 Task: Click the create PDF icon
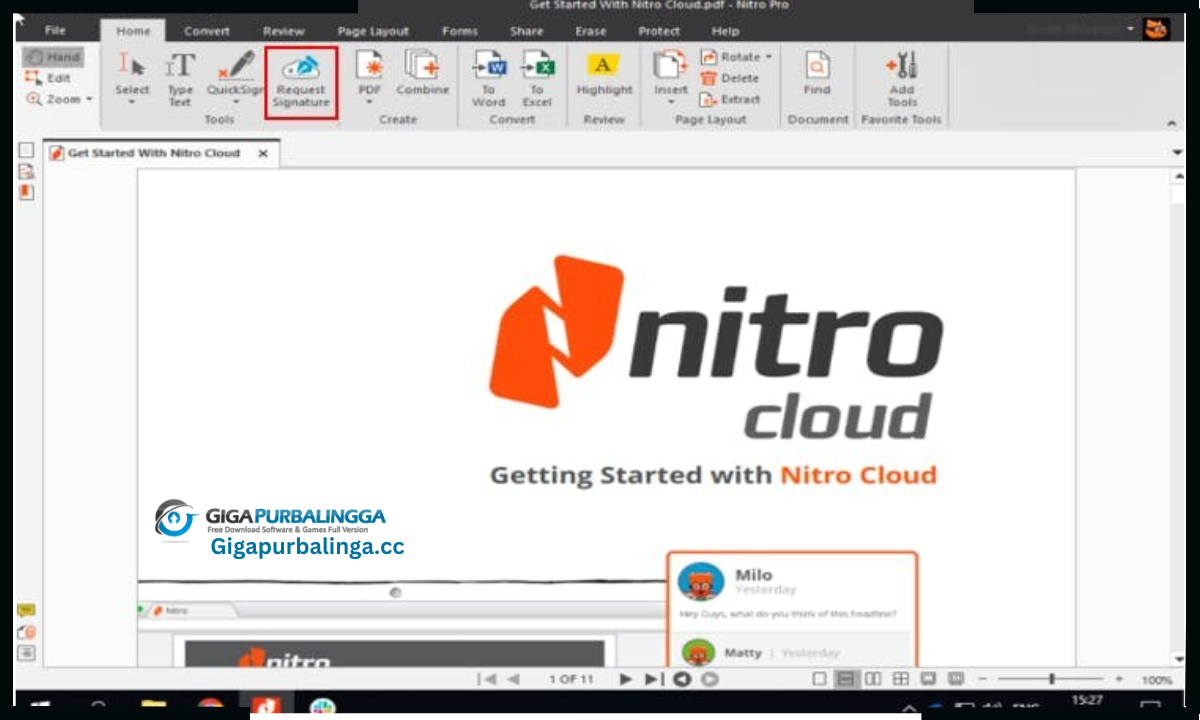[370, 66]
